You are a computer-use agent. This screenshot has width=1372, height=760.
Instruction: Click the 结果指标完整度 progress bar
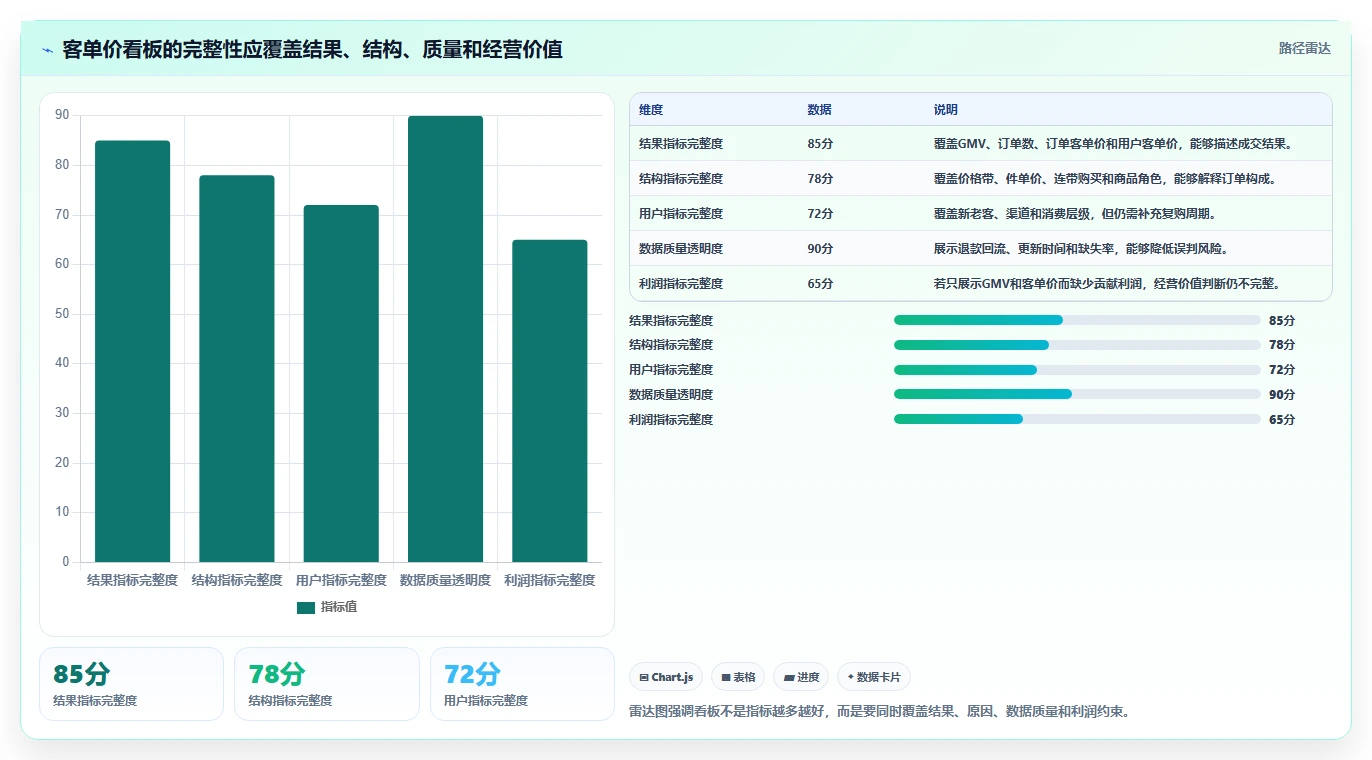[1077, 320]
